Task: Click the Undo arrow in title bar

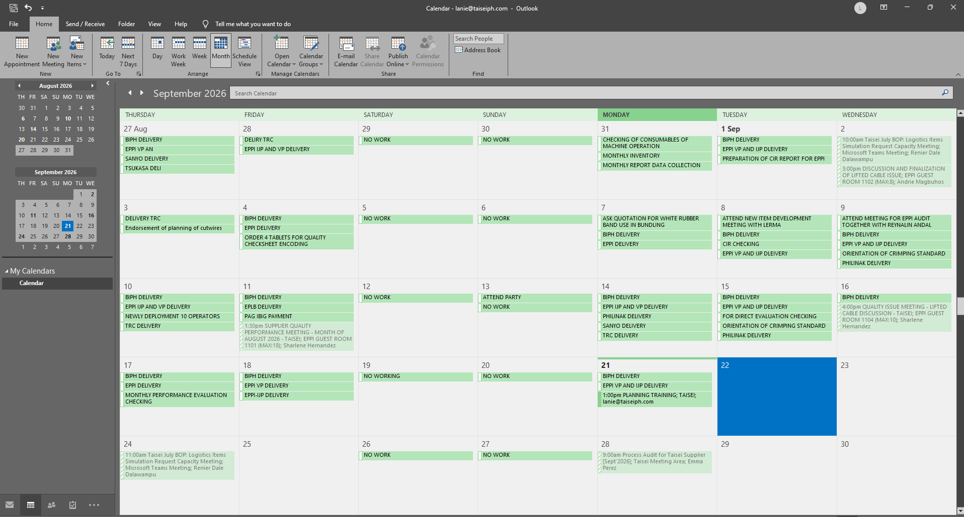Action: (28, 8)
